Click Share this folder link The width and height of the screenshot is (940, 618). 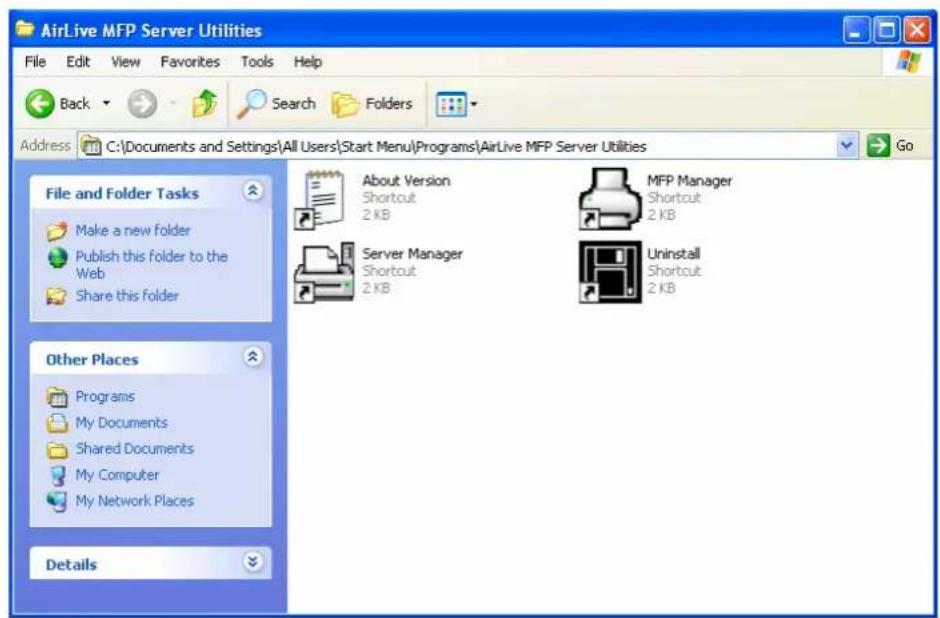coord(127,296)
